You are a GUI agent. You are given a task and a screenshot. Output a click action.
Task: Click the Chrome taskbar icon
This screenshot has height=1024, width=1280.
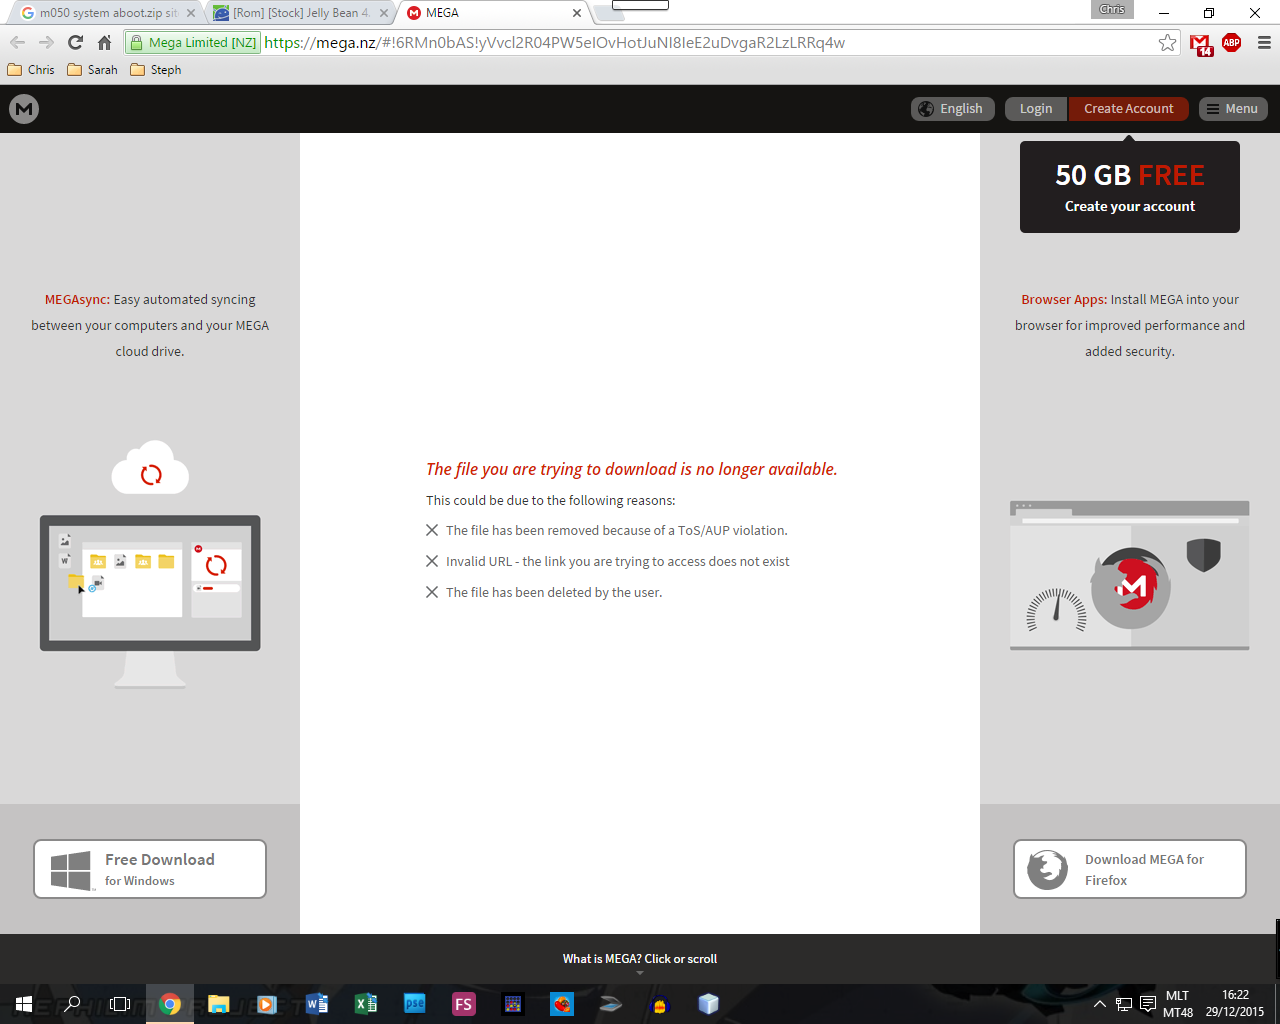(x=170, y=1004)
